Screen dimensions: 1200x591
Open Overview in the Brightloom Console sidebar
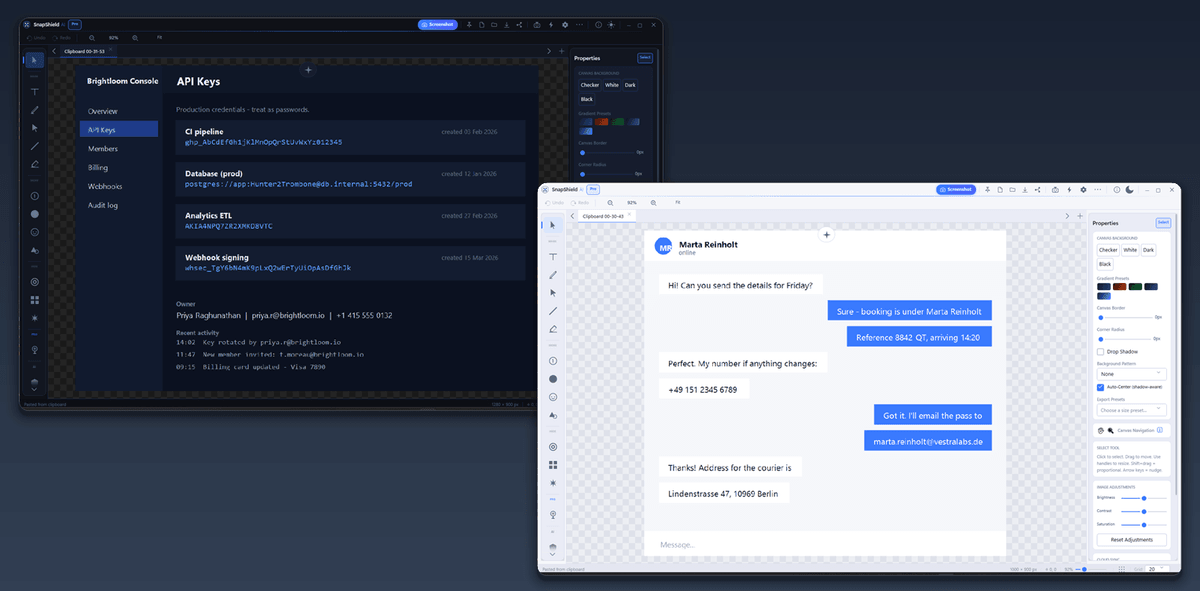(103, 111)
